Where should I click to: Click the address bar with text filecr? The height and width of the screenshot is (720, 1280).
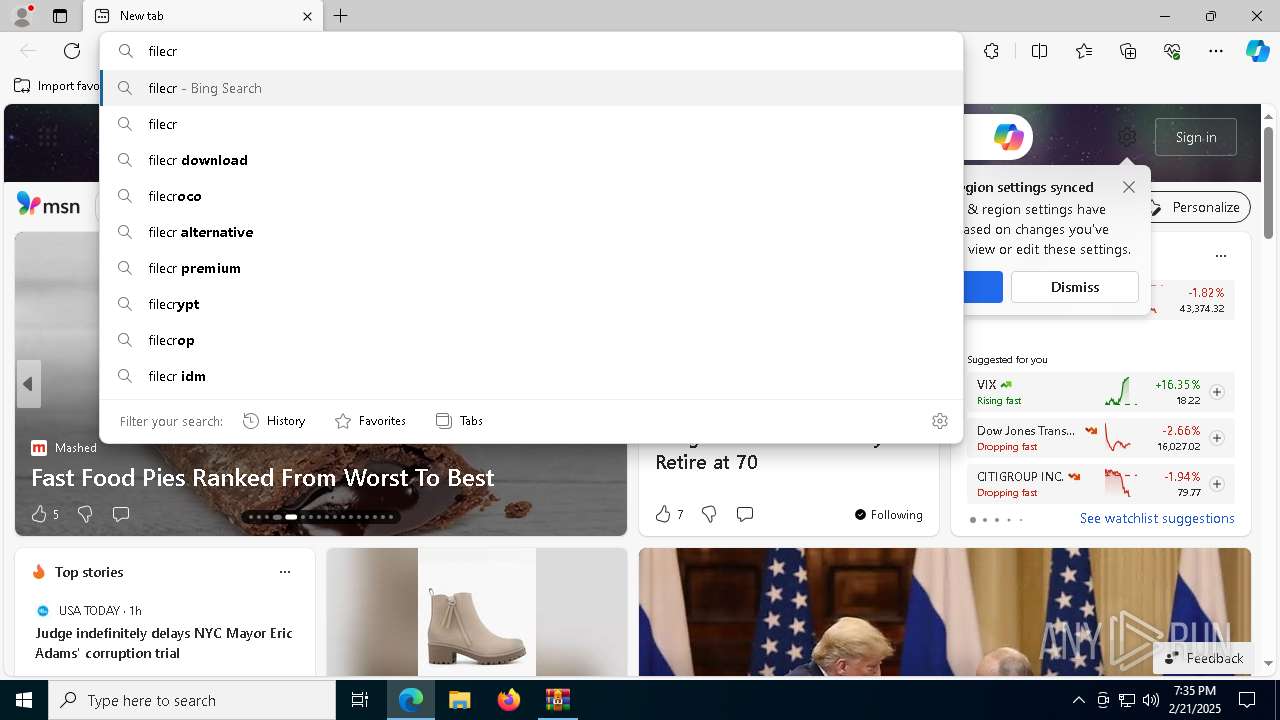531,51
